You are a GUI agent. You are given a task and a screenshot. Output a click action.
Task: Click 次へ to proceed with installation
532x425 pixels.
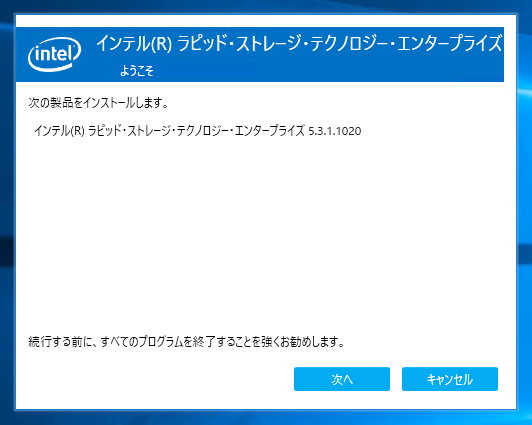342,379
